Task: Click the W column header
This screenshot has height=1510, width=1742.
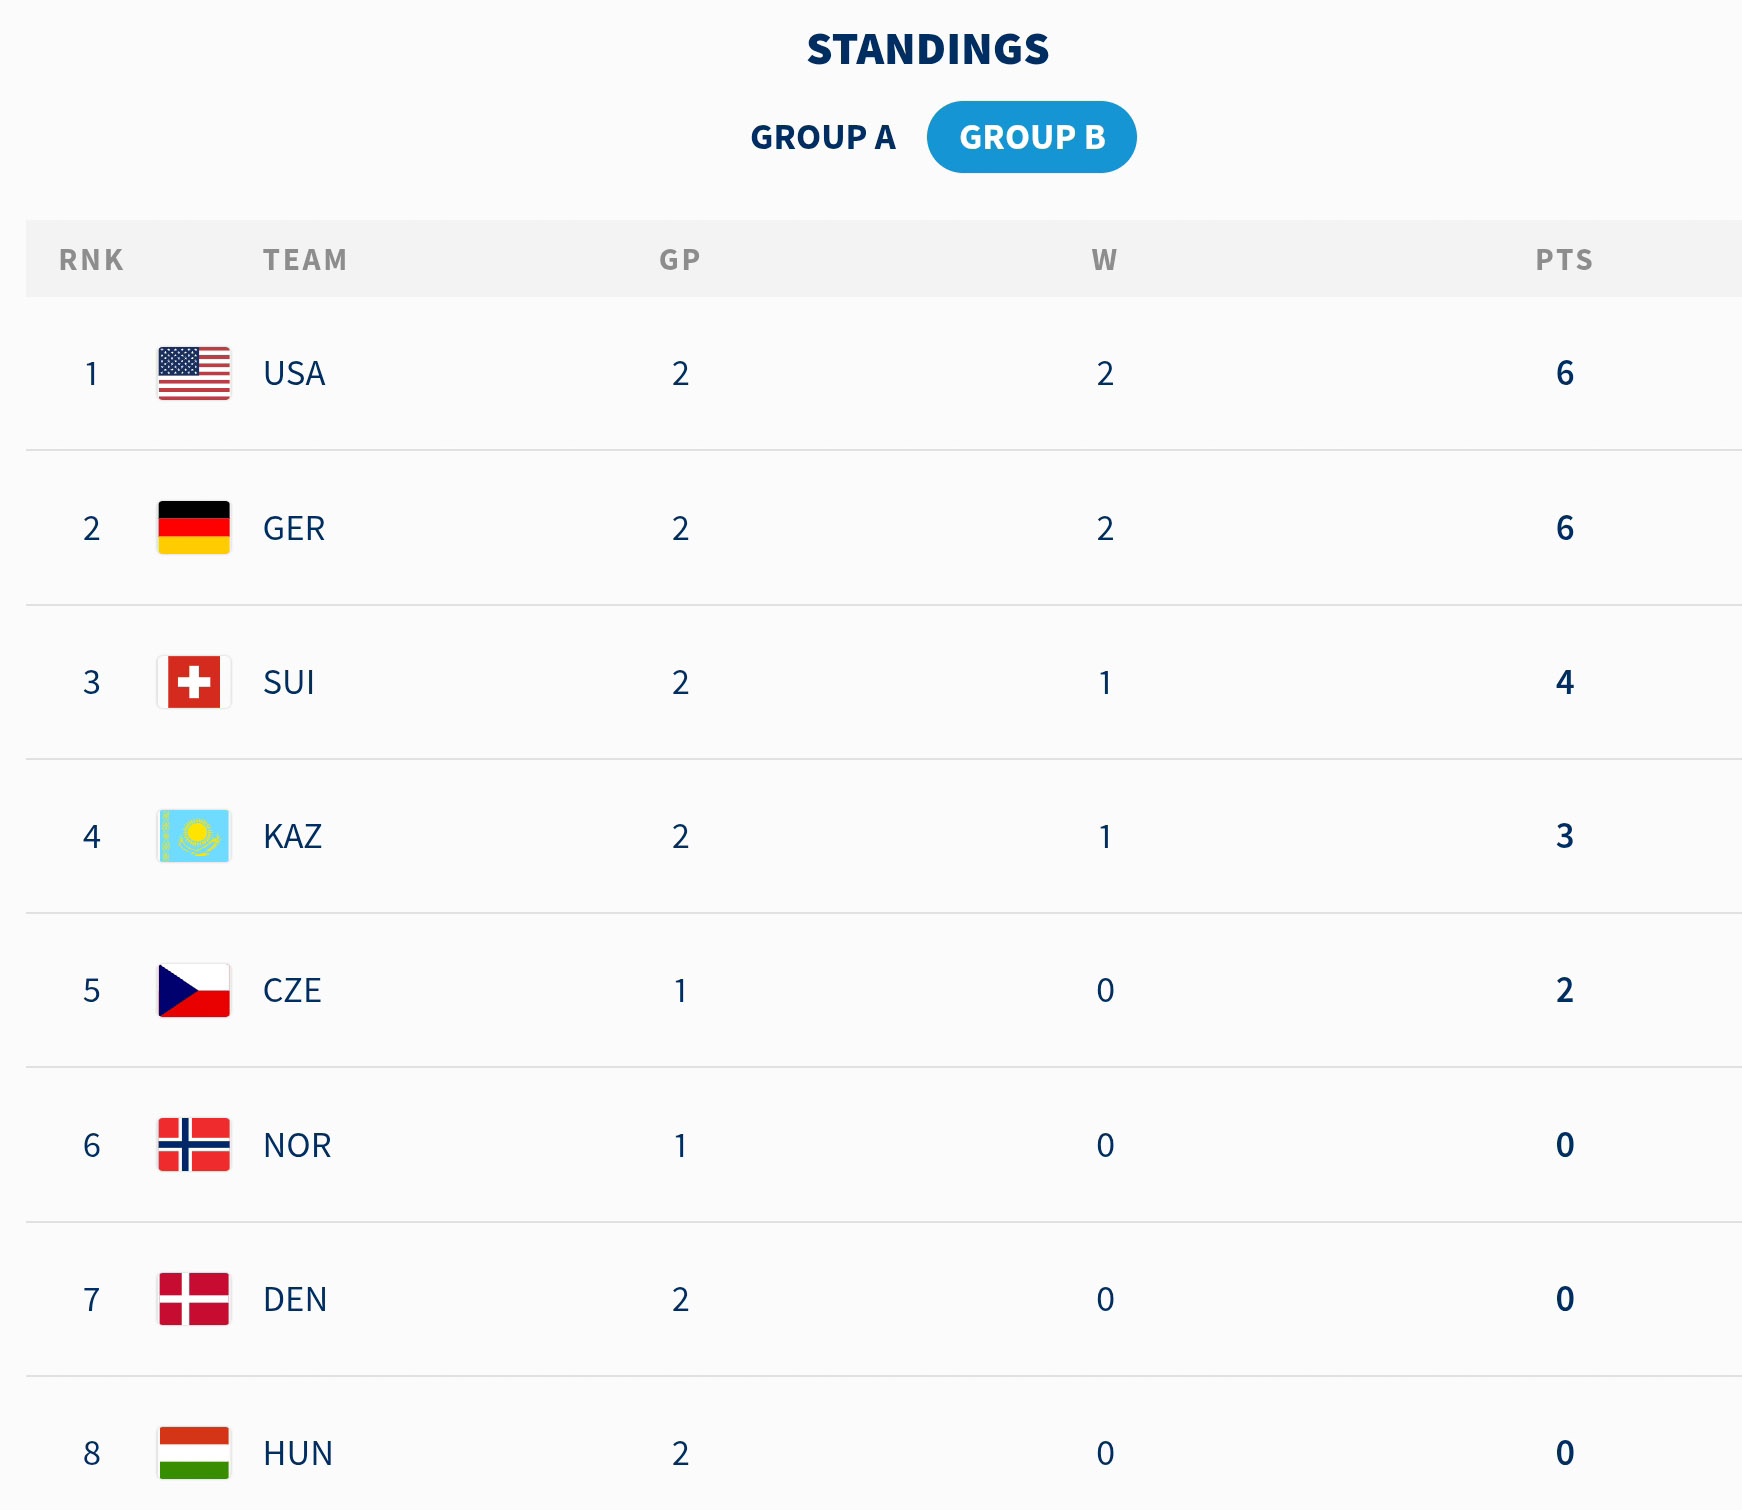Action: pyautogui.click(x=1104, y=260)
